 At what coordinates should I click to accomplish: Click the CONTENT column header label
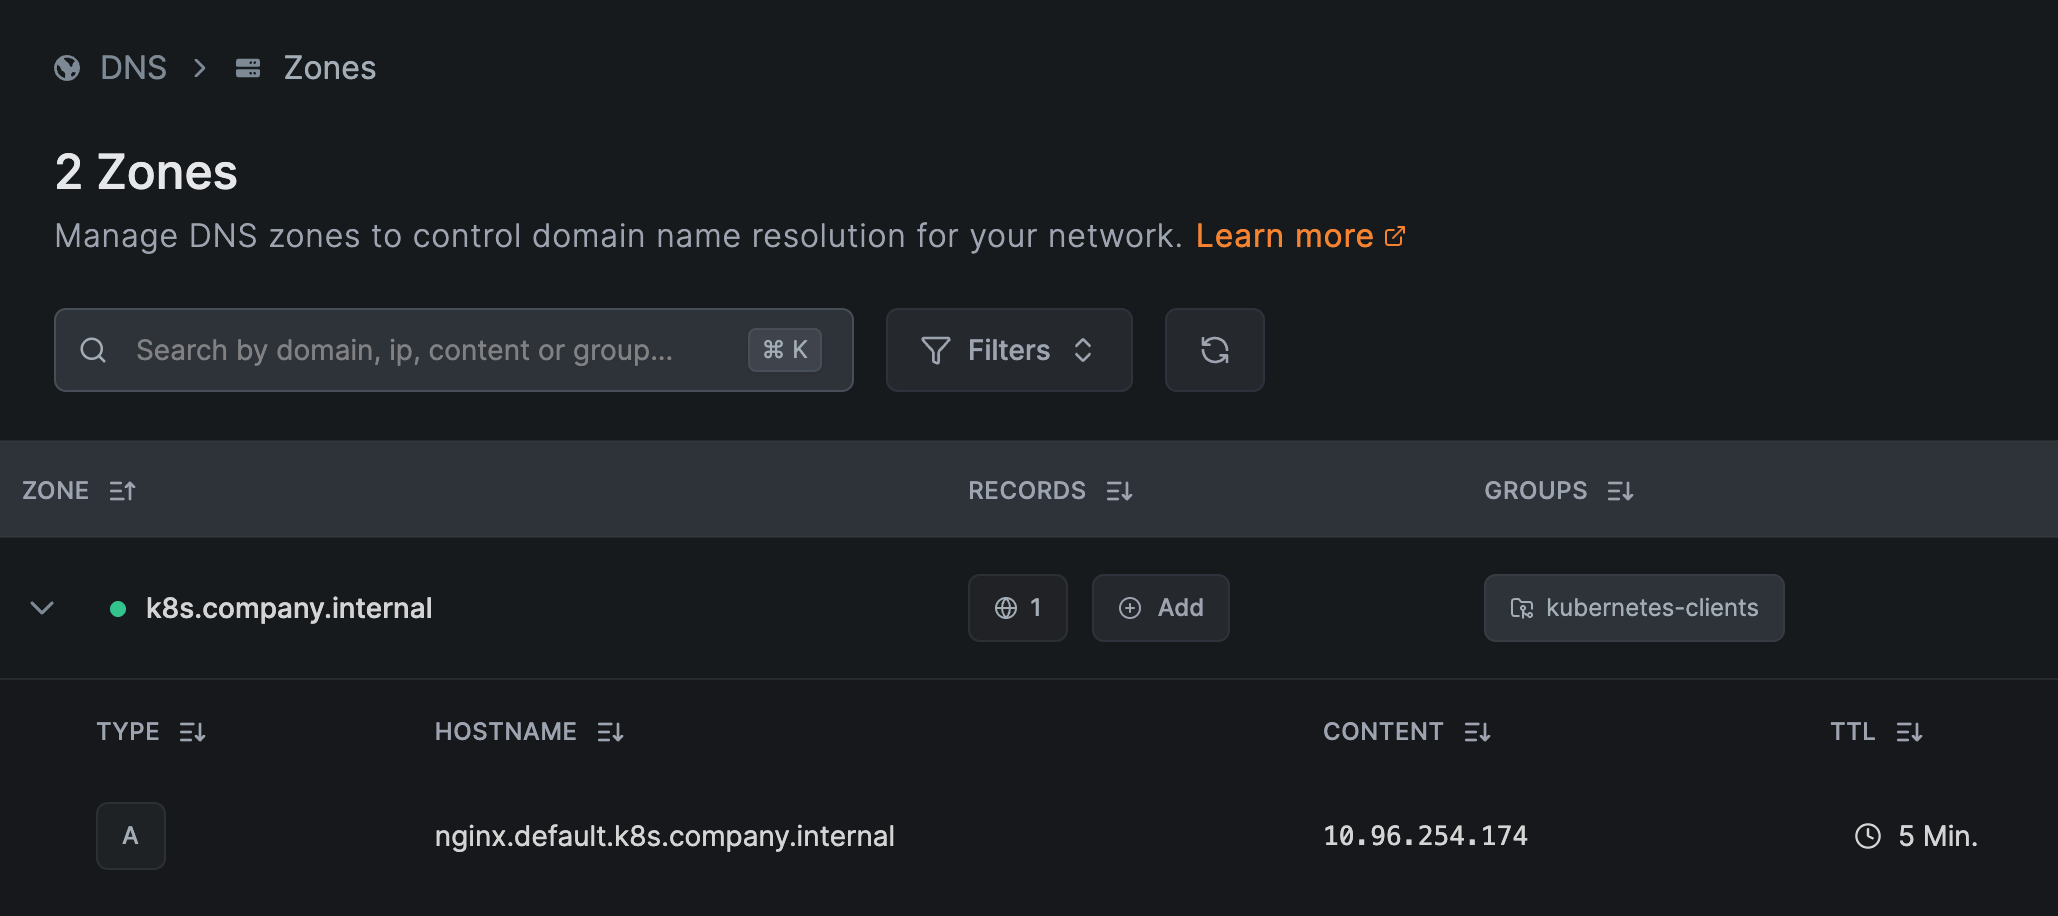click(1383, 732)
